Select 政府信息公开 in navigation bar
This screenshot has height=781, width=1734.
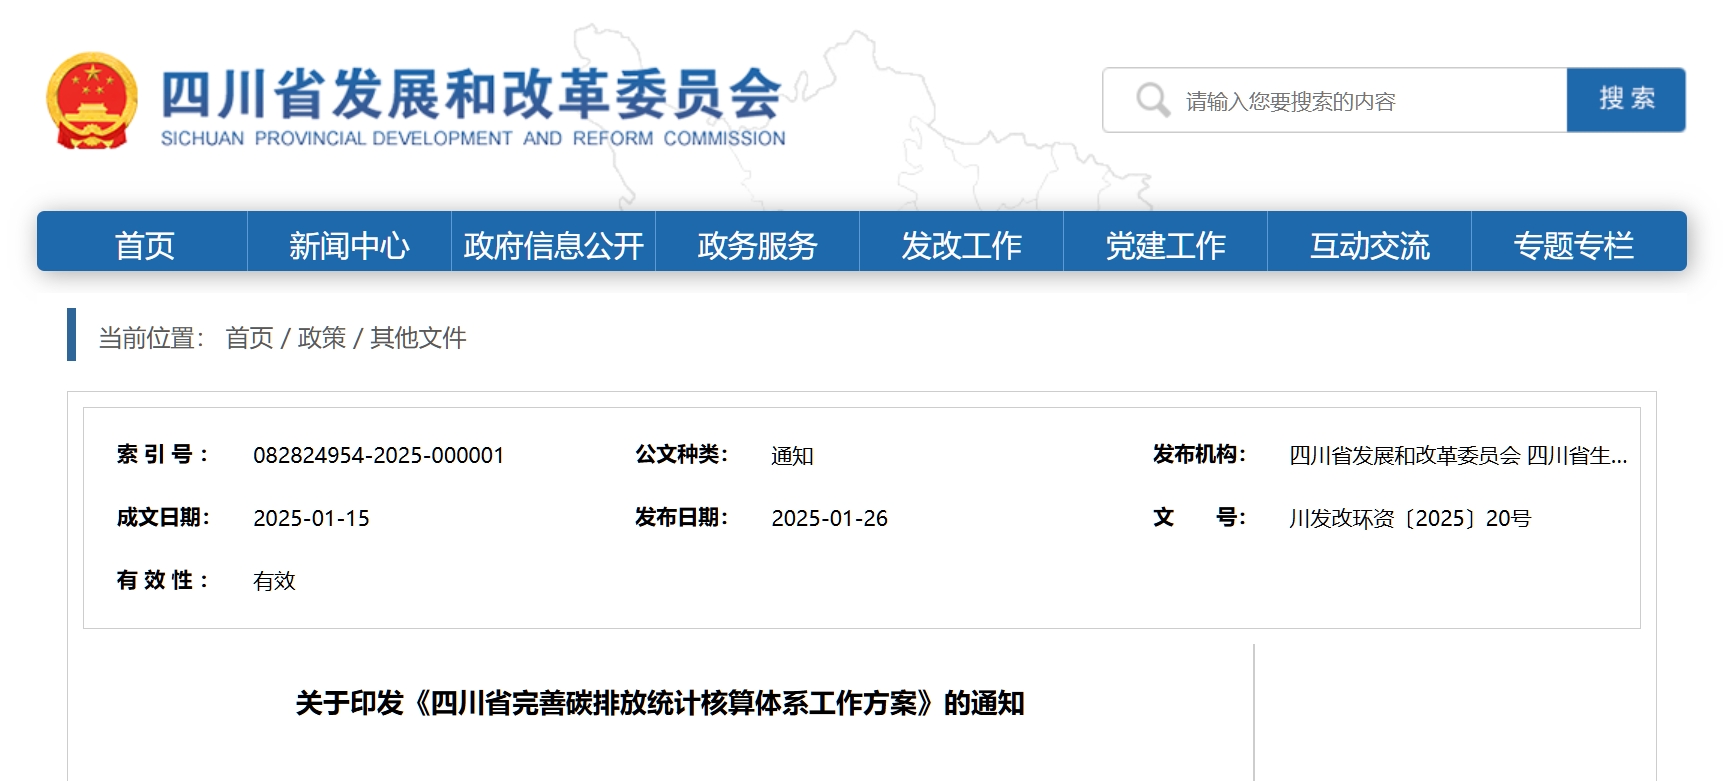click(553, 245)
